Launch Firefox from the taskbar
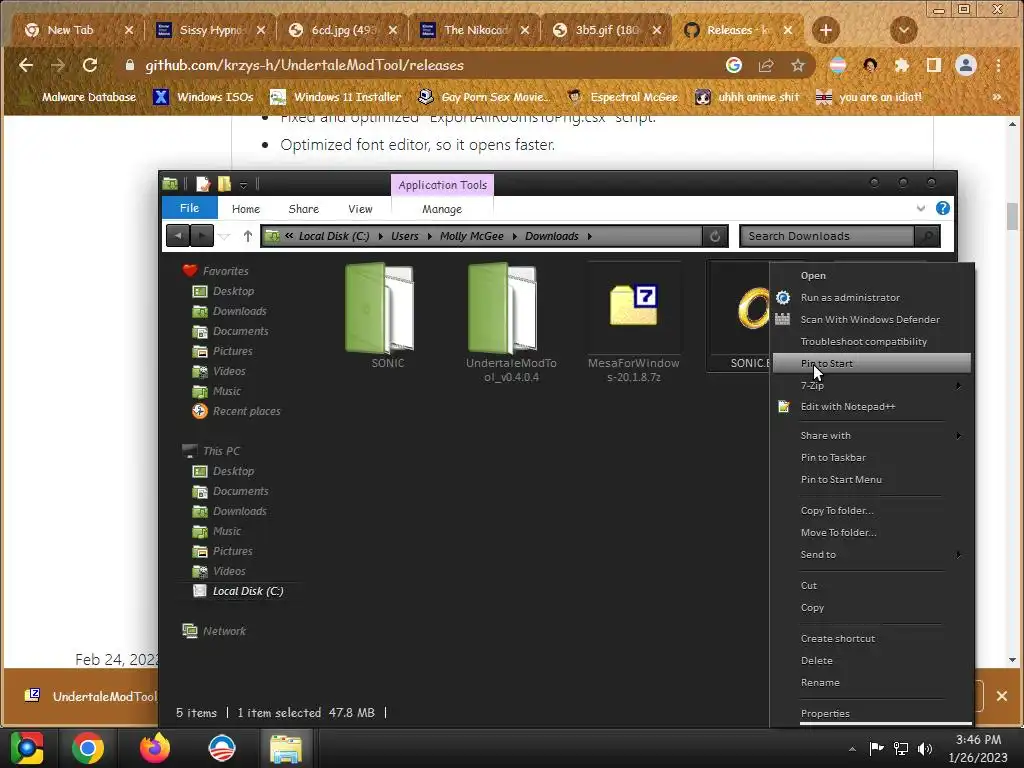 click(x=155, y=748)
